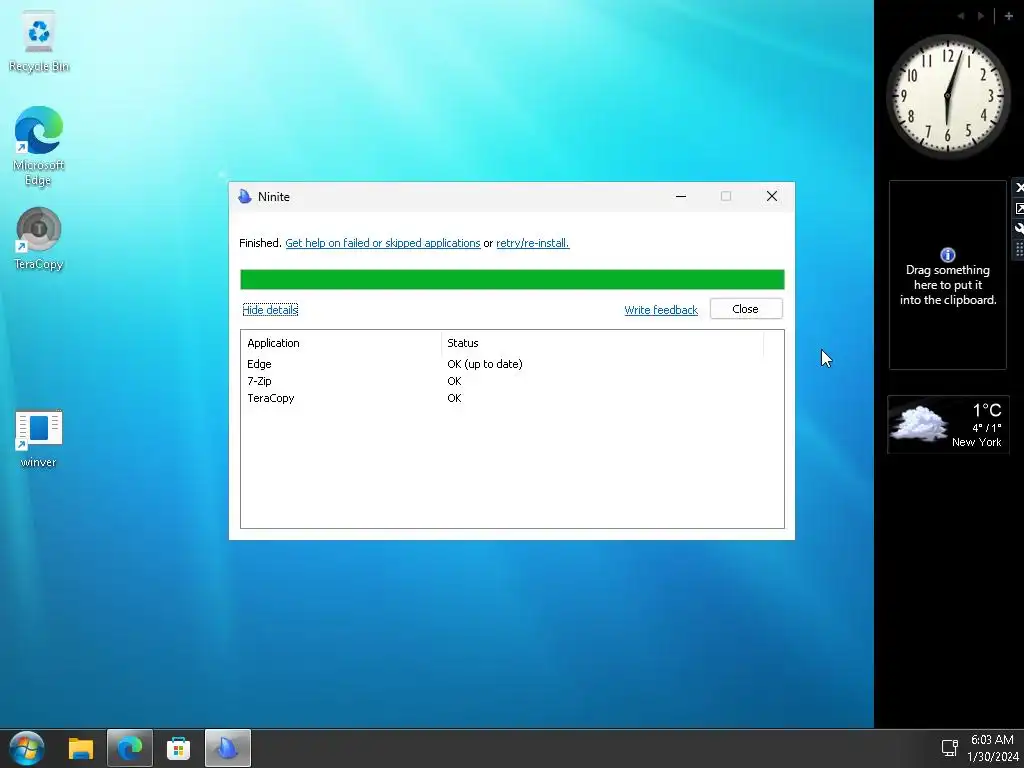Open the taskbar date and time

click(x=992, y=748)
